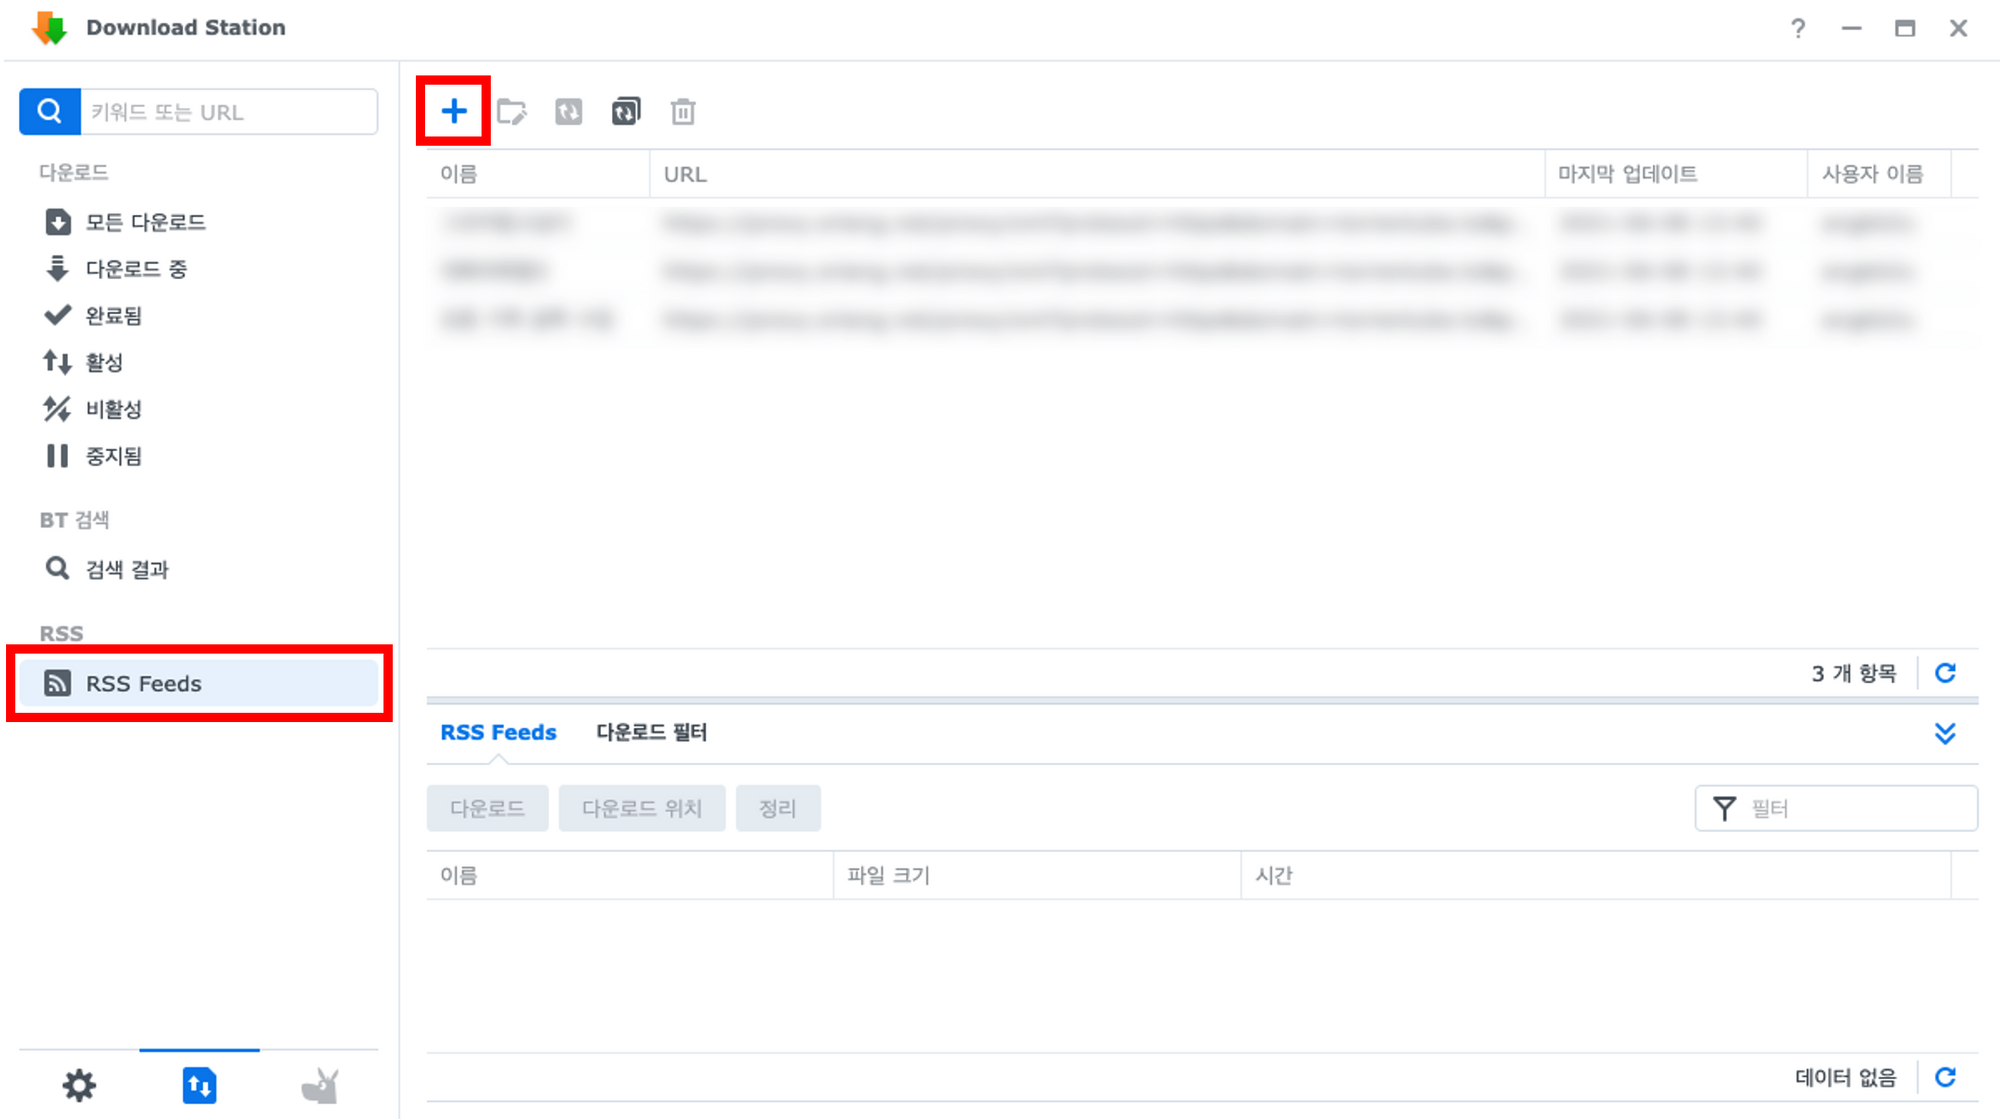Click the update feed icon

(569, 111)
